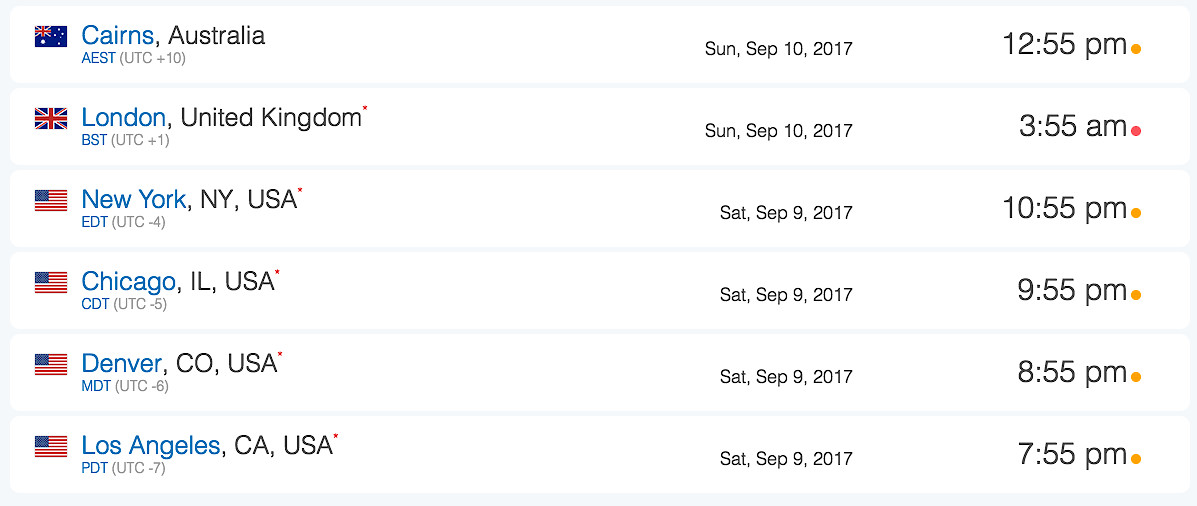Click the US flag next to Los Angeles
The width and height of the screenshot is (1197, 506).
click(51, 447)
